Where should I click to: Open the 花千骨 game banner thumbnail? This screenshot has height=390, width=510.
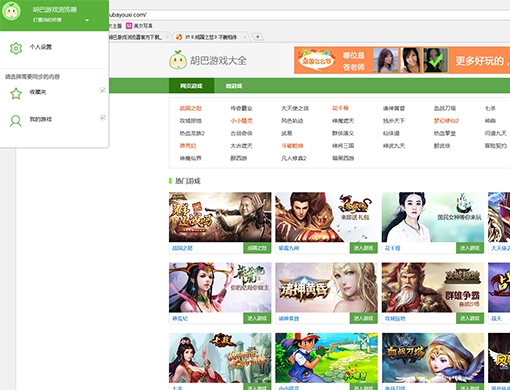point(433,217)
